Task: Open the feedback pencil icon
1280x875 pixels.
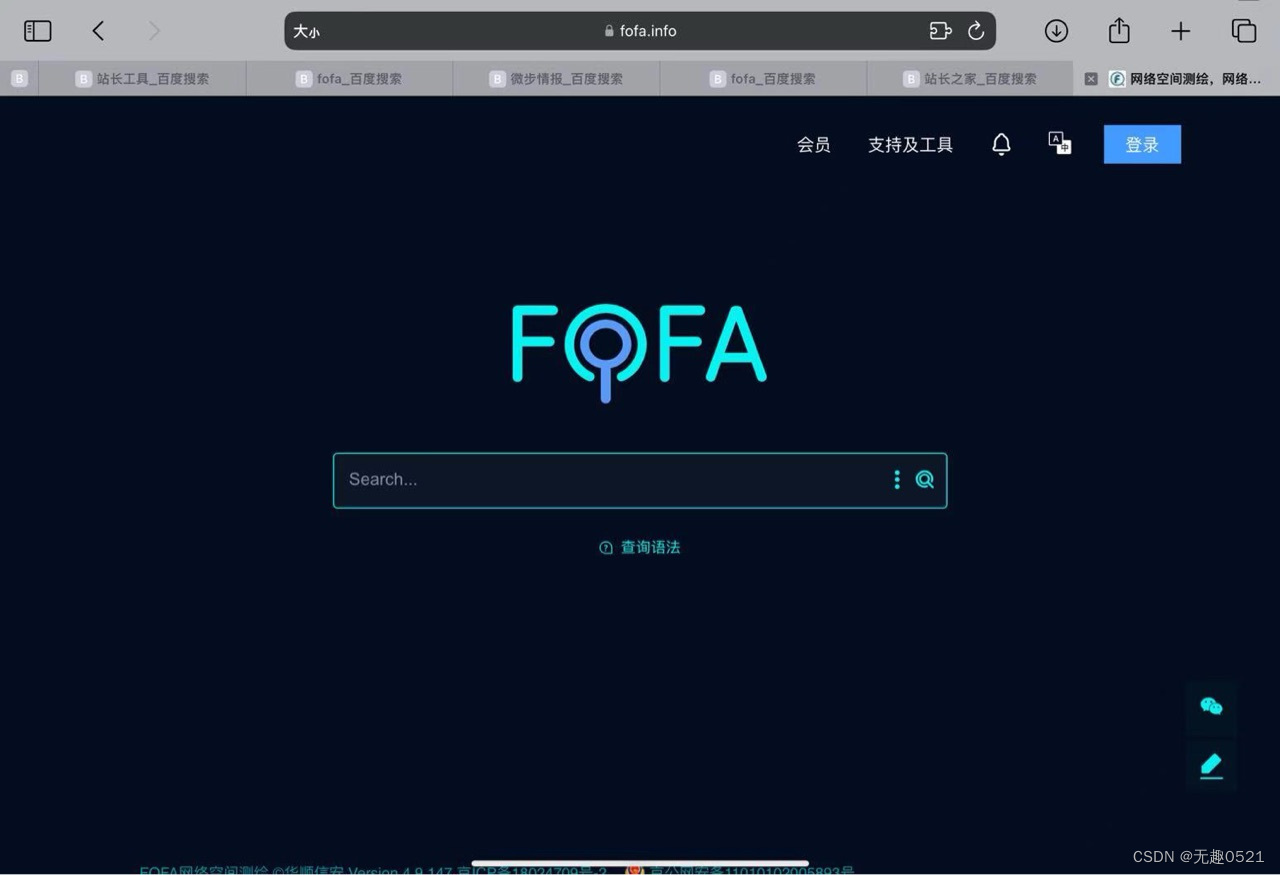Action: click(1211, 766)
